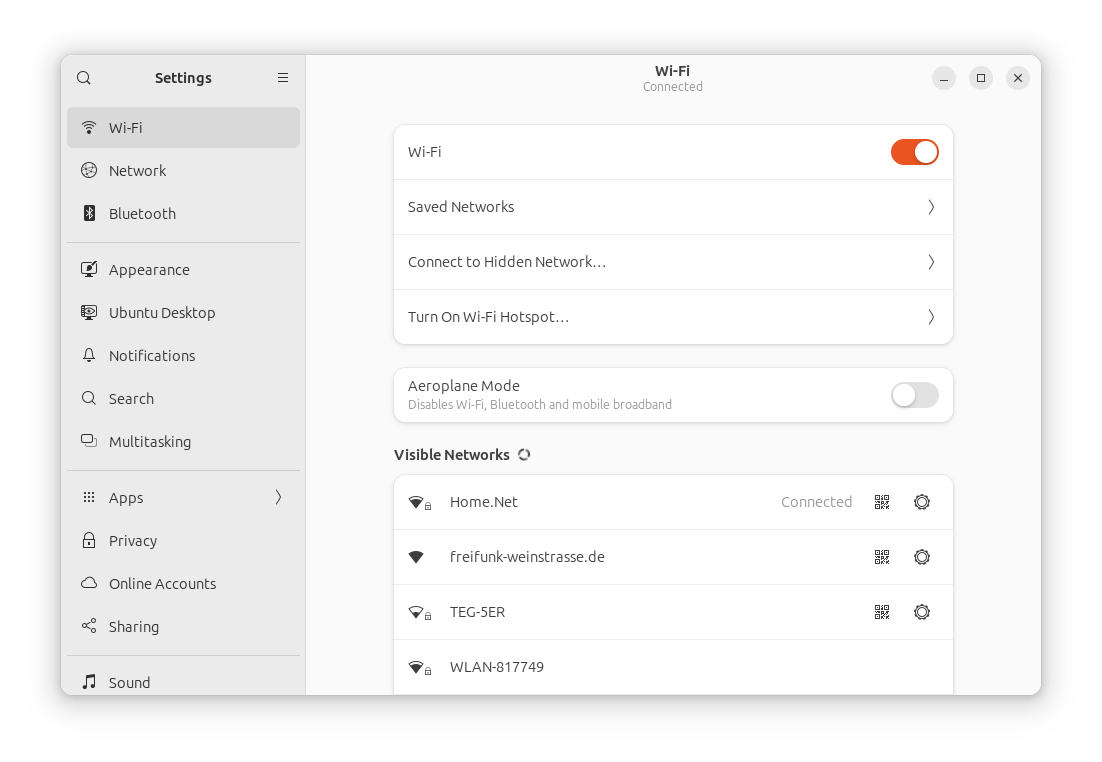
Task: Click the search icon in Settings sidebar
Action: pyautogui.click(x=84, y=78)
